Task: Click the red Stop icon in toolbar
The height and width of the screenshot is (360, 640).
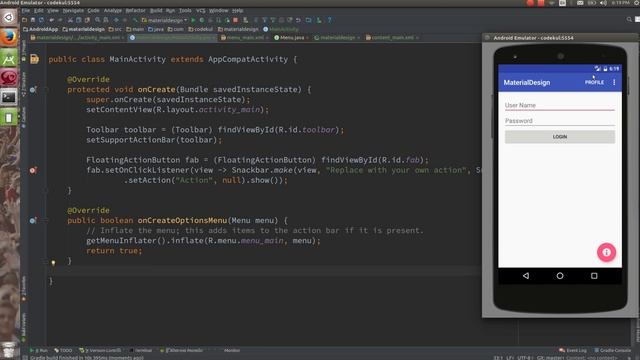Action: (x=236, y=20)
